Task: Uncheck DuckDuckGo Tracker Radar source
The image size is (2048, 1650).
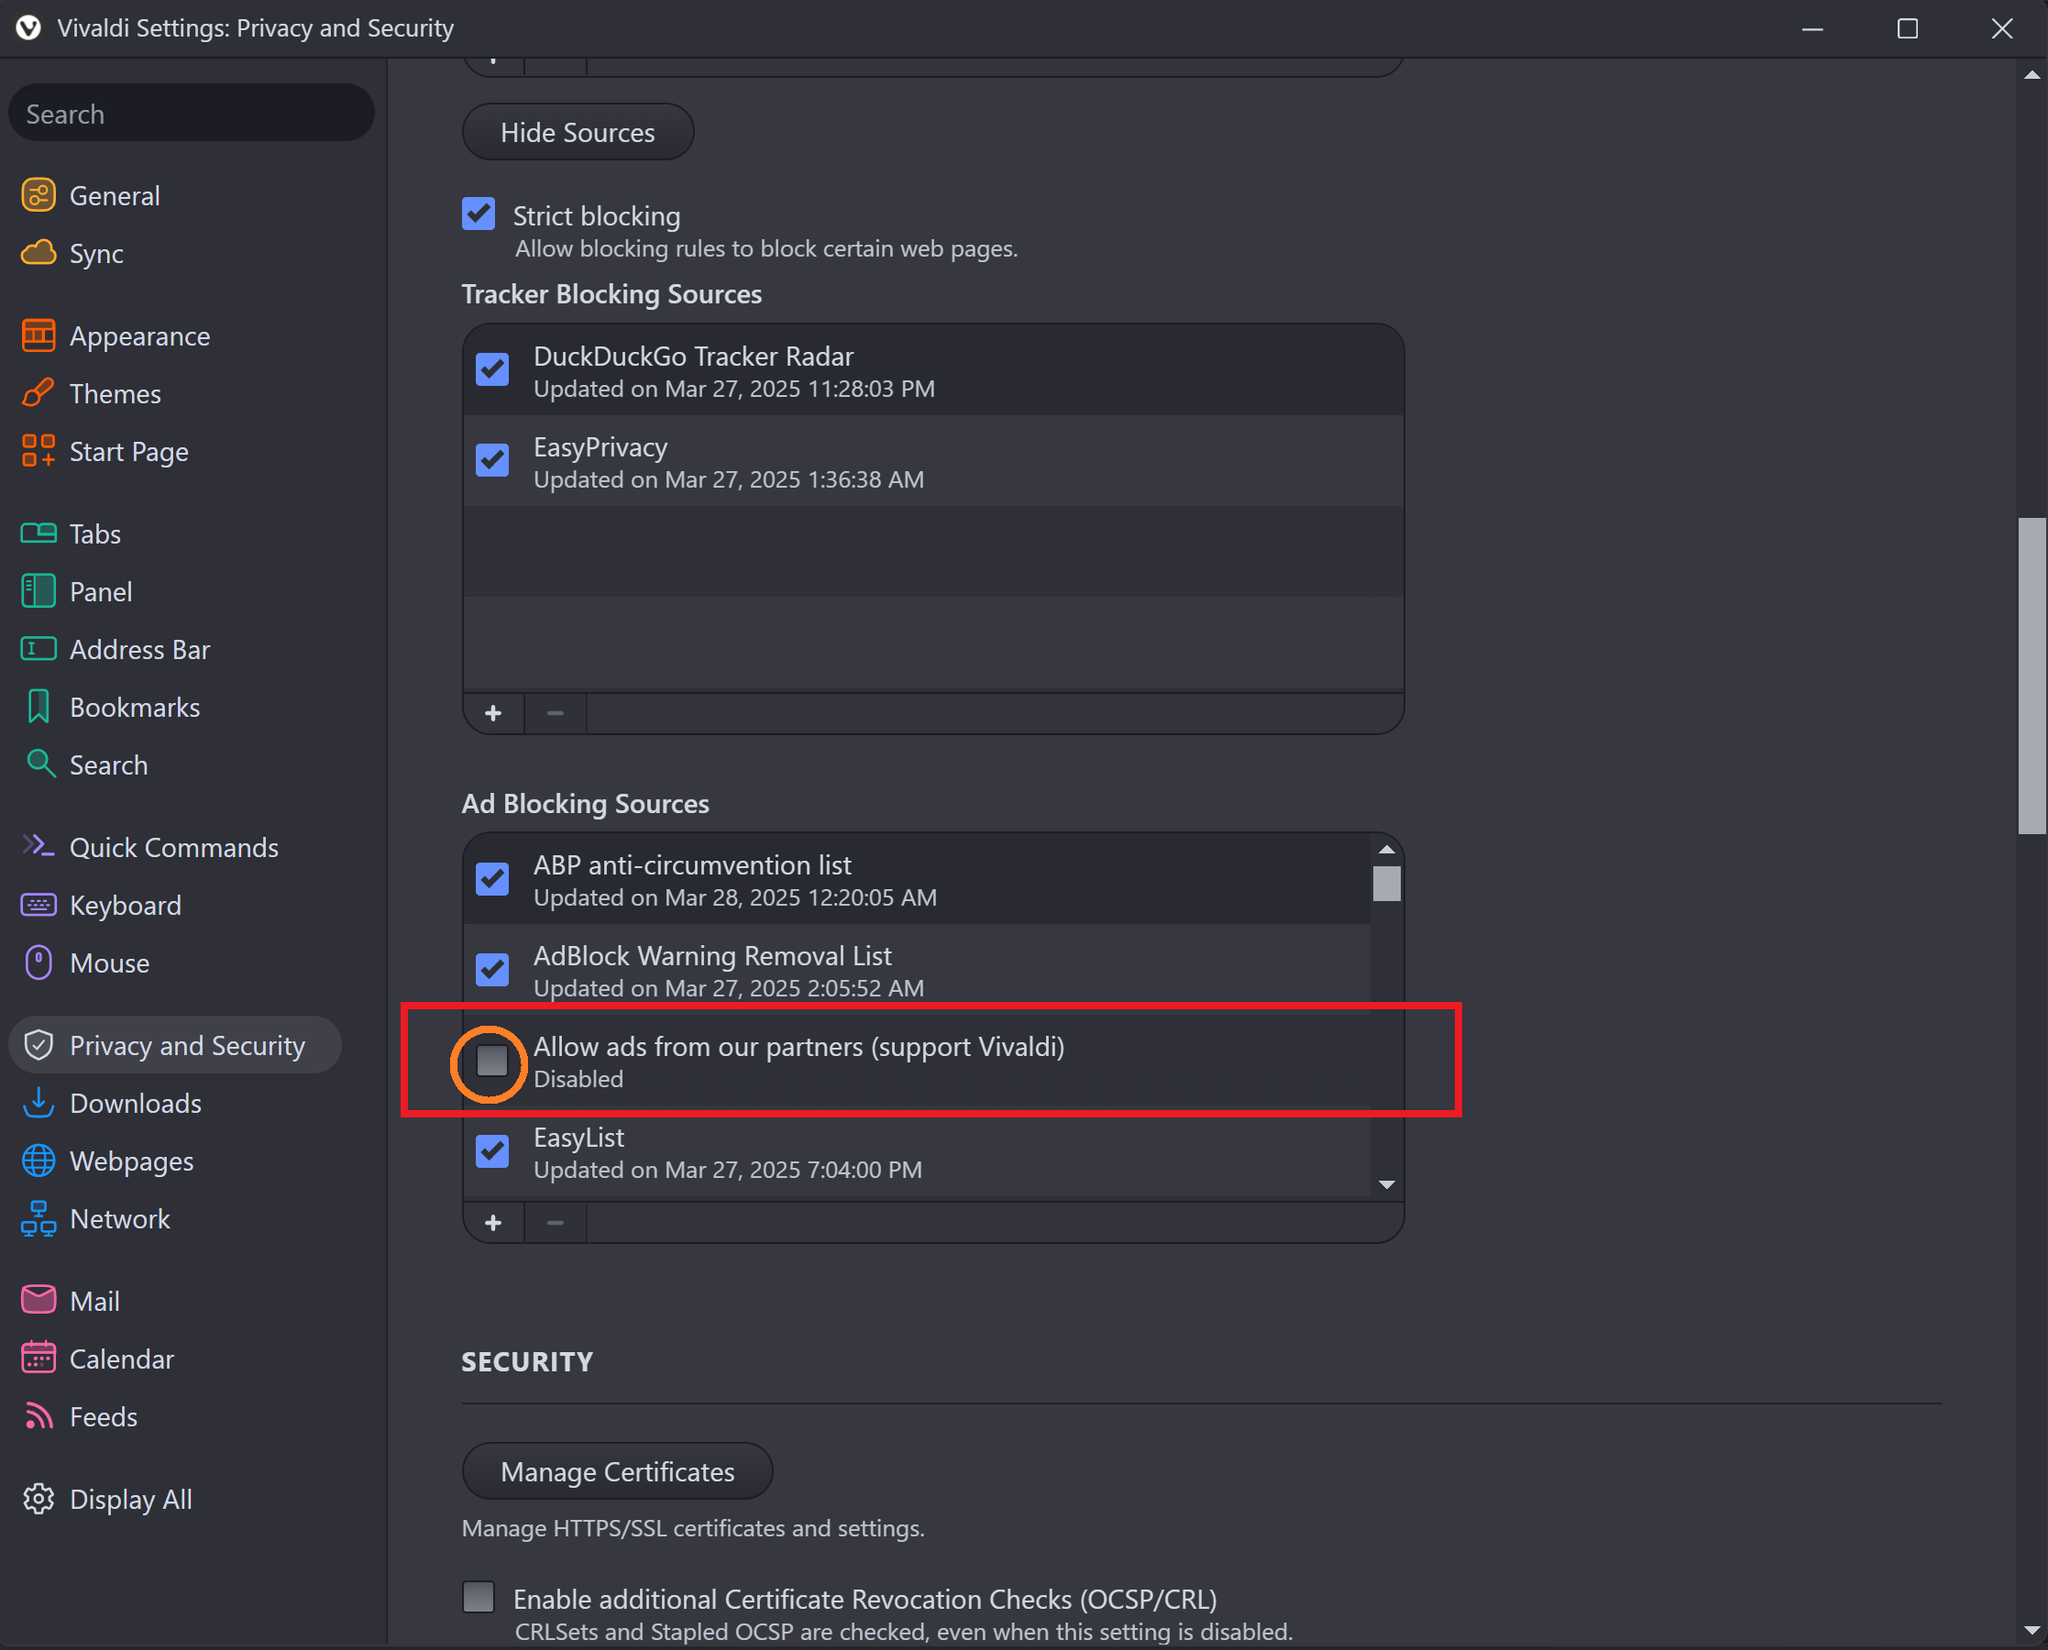Action: point(492,370)
